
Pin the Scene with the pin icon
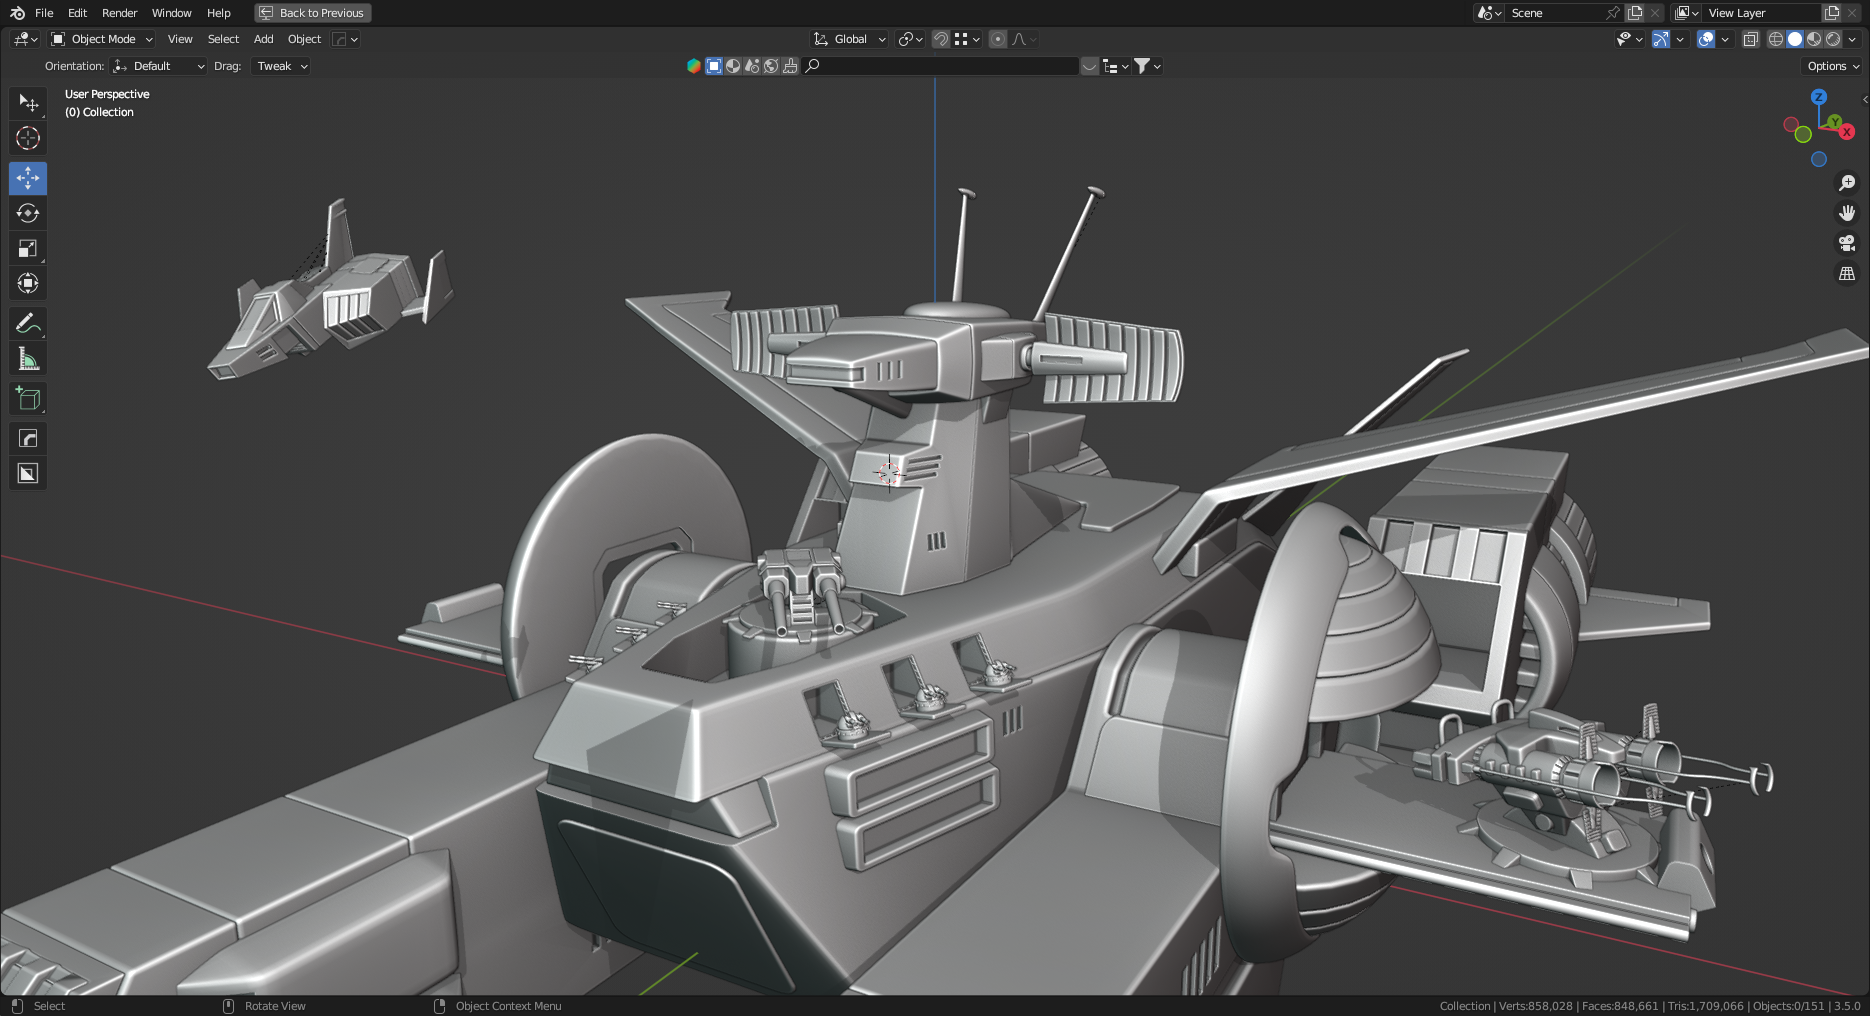pyautogui.click(x=1612, y=13)
